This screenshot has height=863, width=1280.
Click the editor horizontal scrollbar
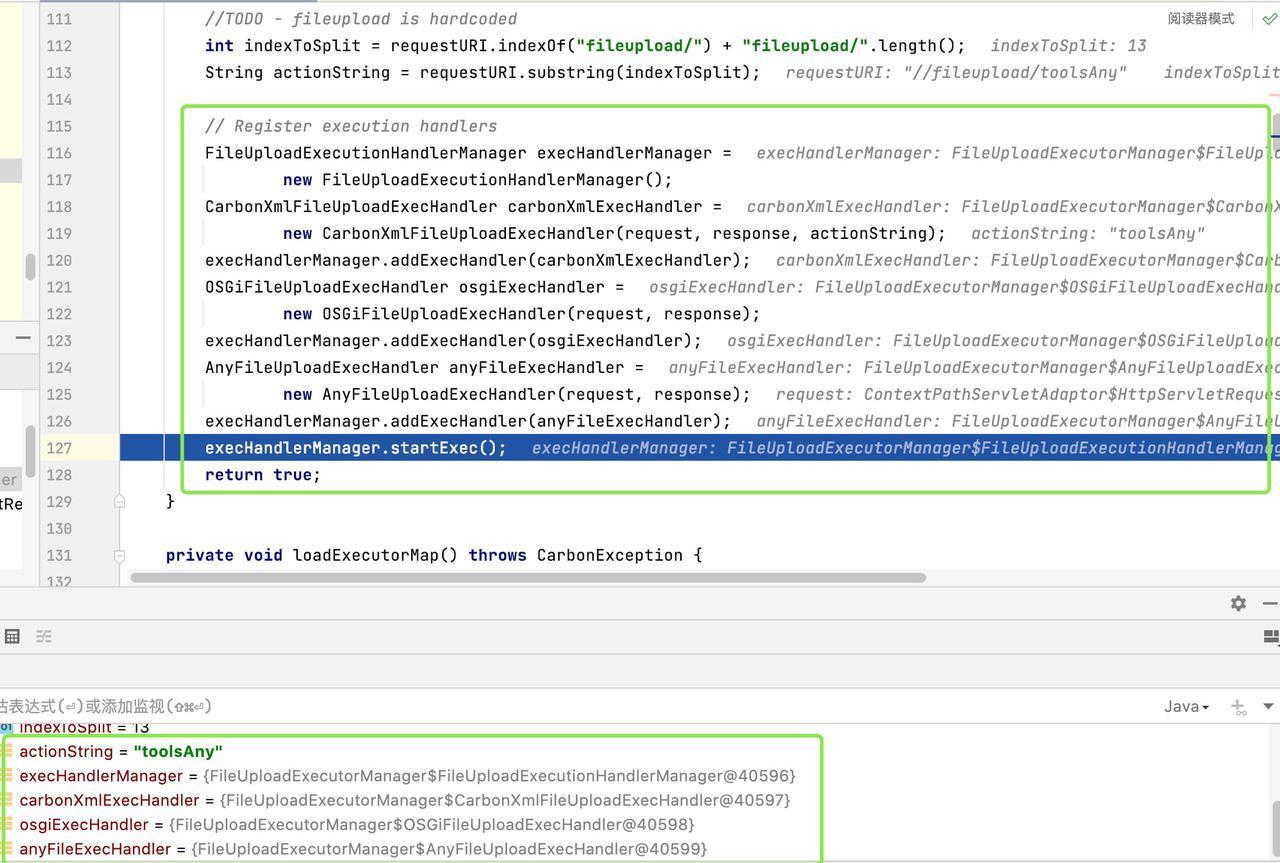(x=528, y=577)
